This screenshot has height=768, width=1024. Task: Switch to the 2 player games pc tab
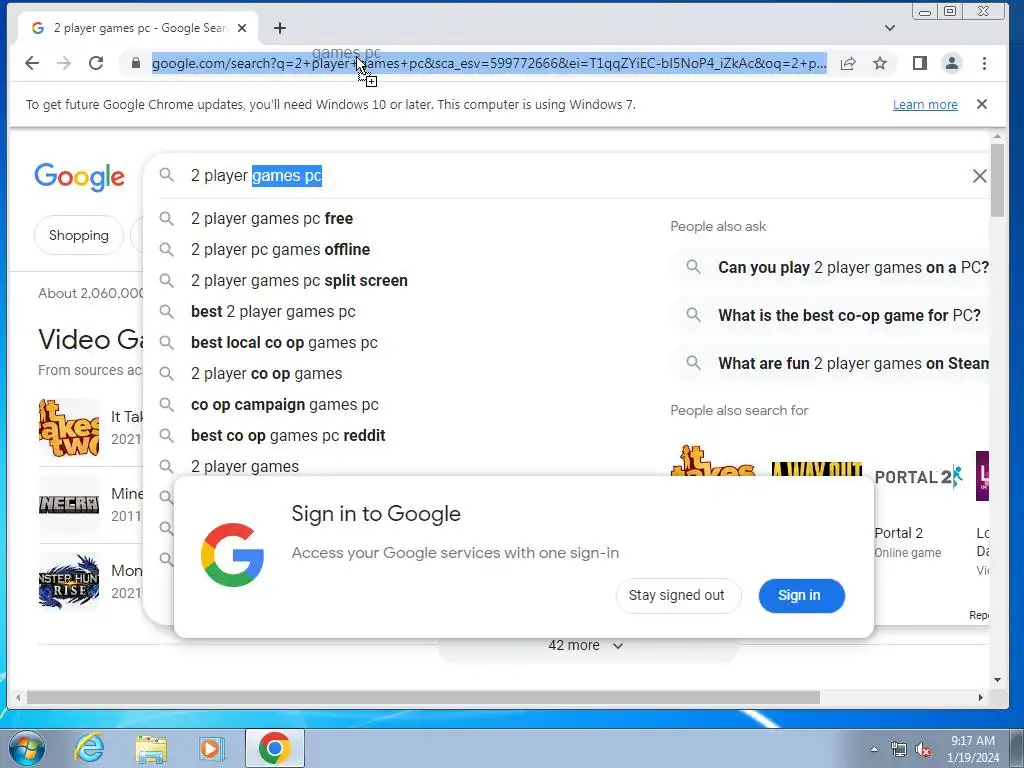[x=140, y=28]
